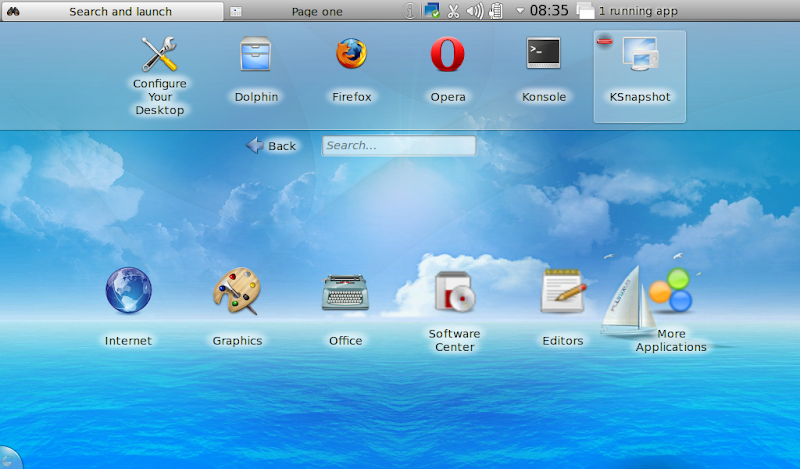This screenshot has height=469, width=800.
Task: Remove KSnapshot from favorites with red minus
Action: click(x=603, y=41)
